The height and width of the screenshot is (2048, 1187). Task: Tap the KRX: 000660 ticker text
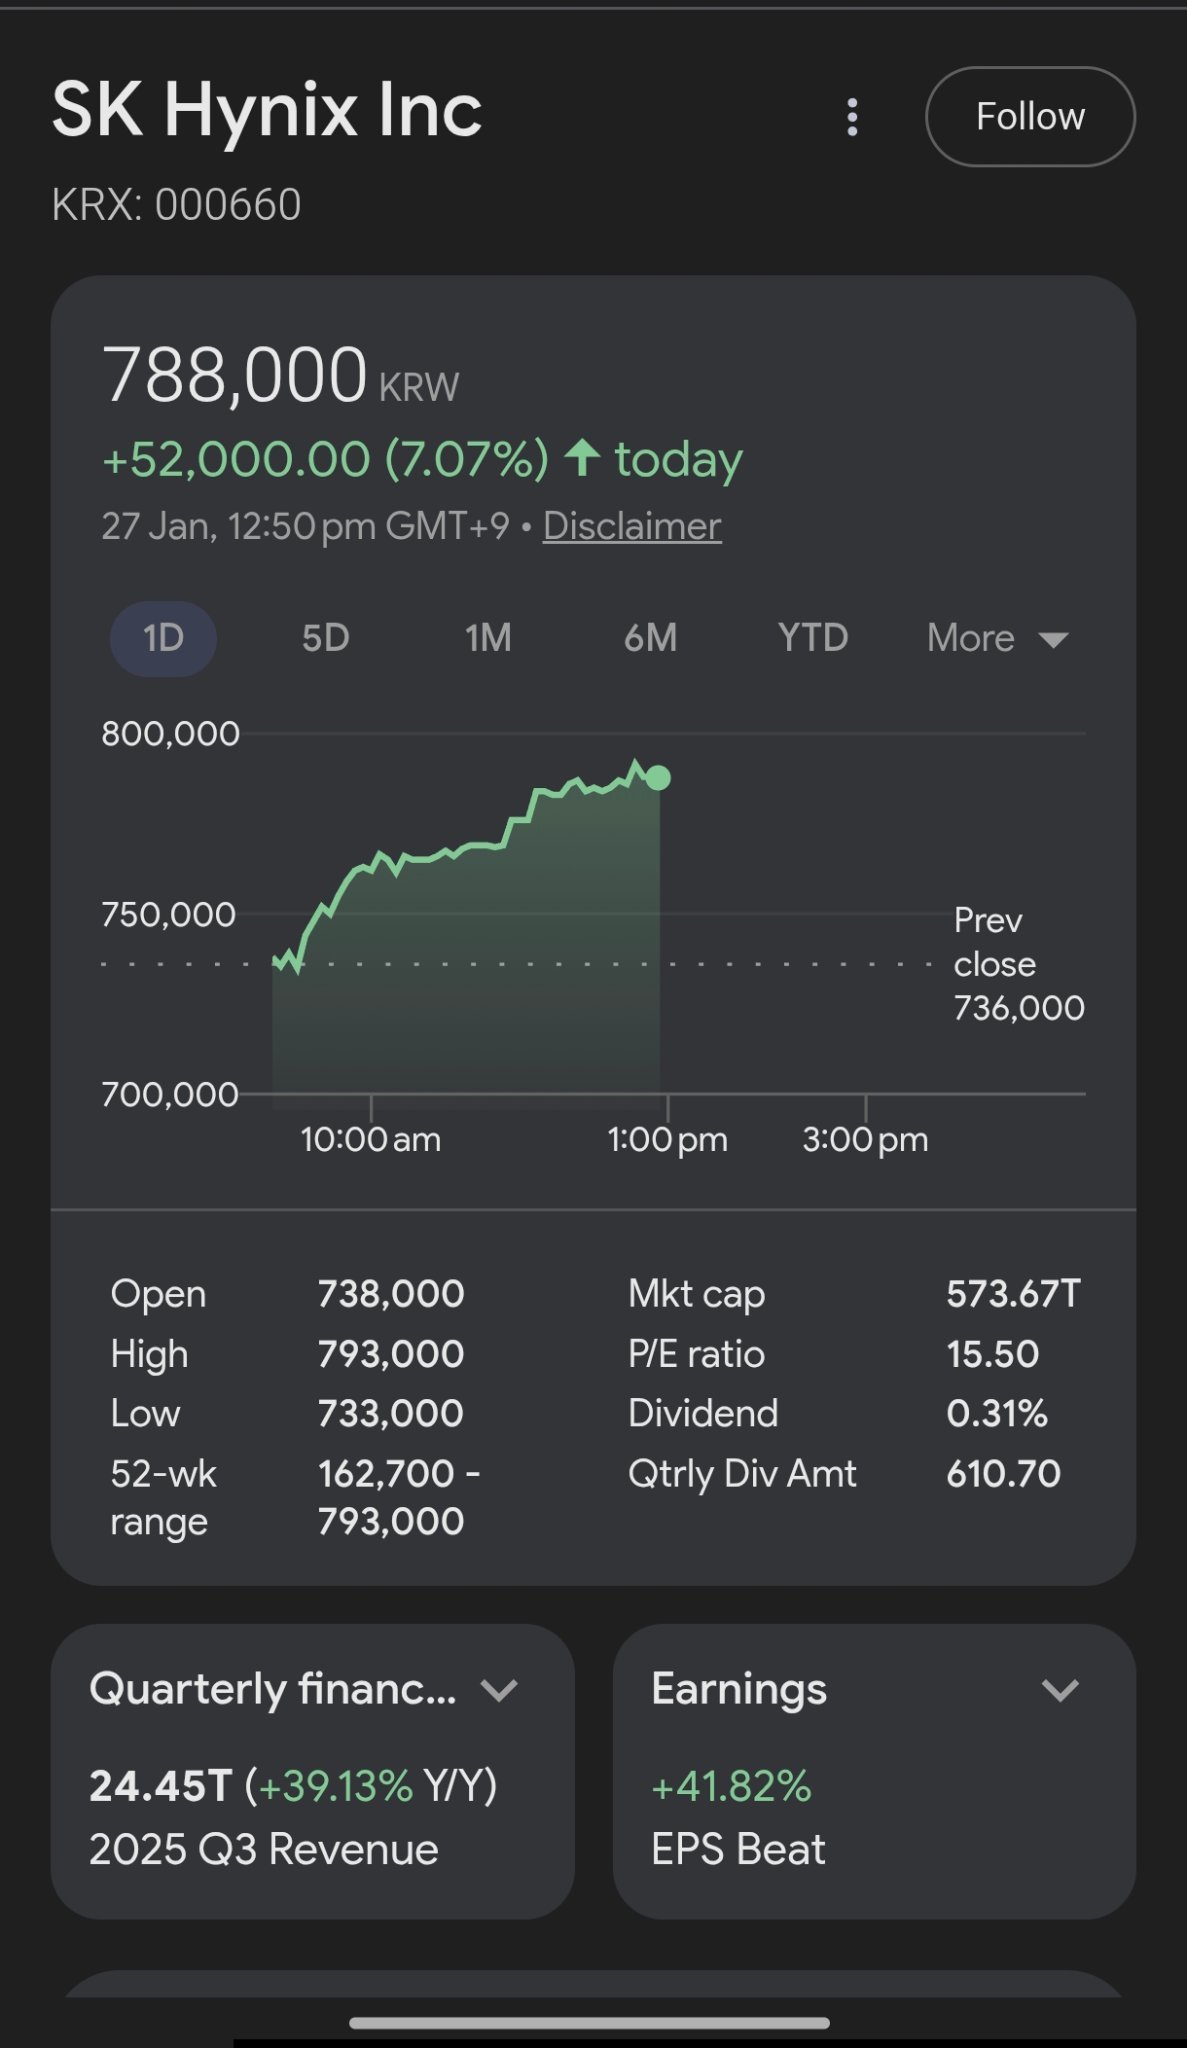click(176, 205)
